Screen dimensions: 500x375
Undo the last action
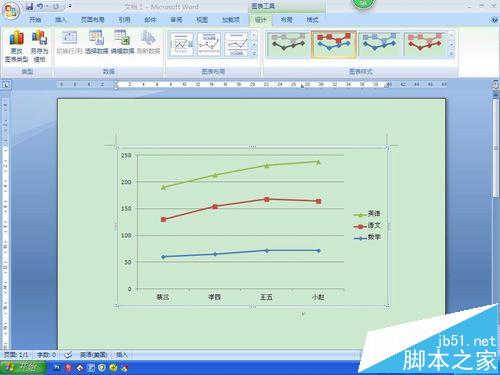pyautogui.click(x=40, y=6)
